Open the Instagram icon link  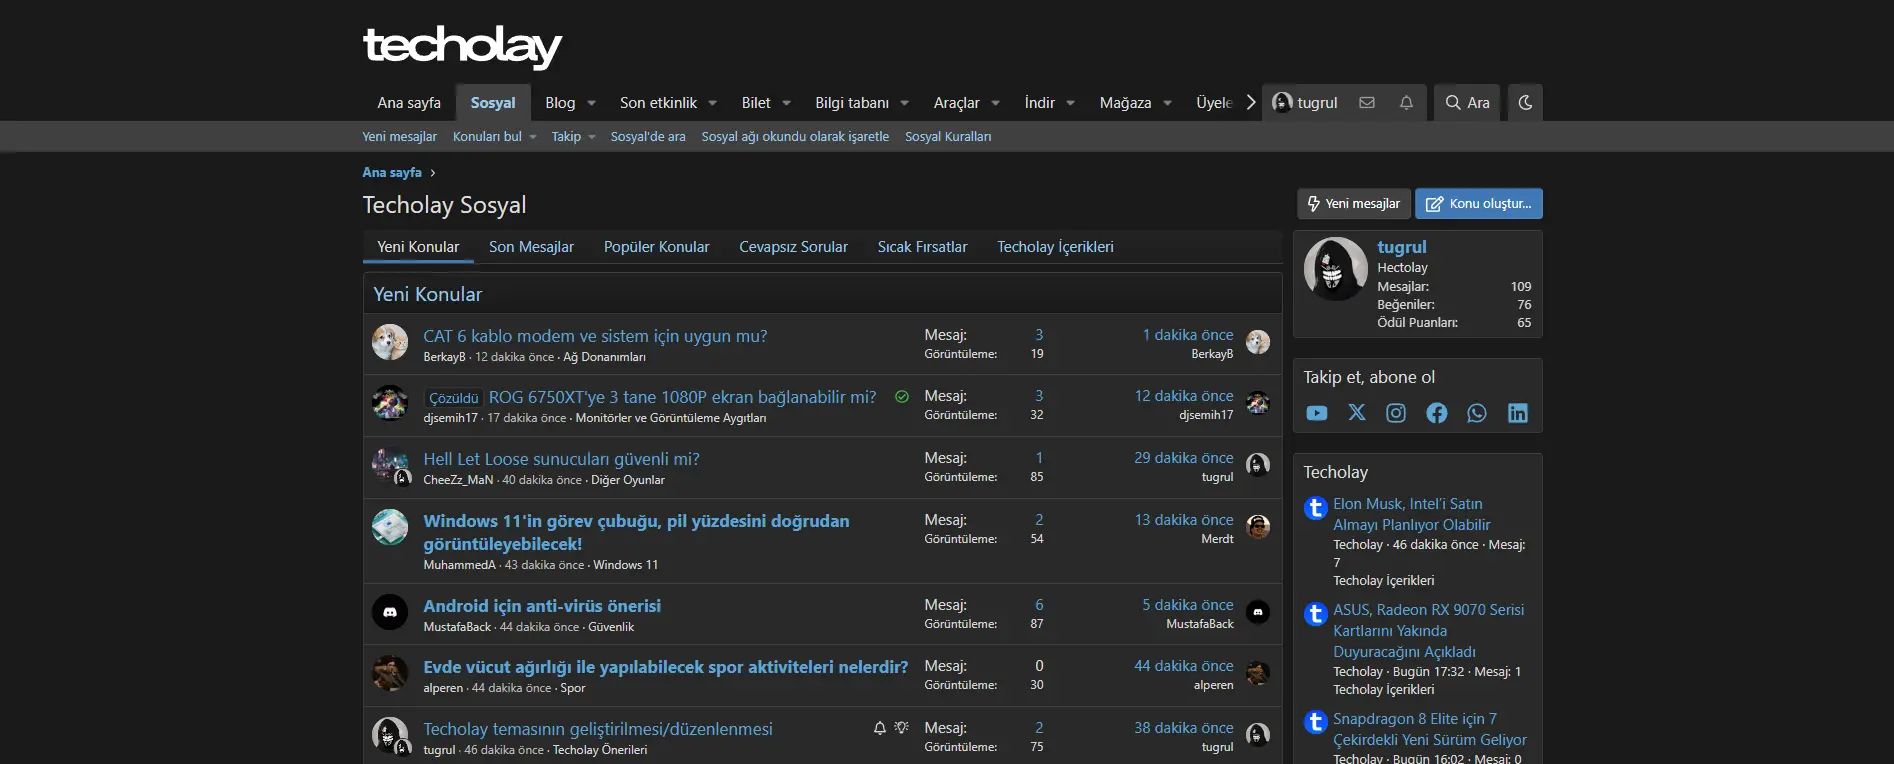(1396, 413)
